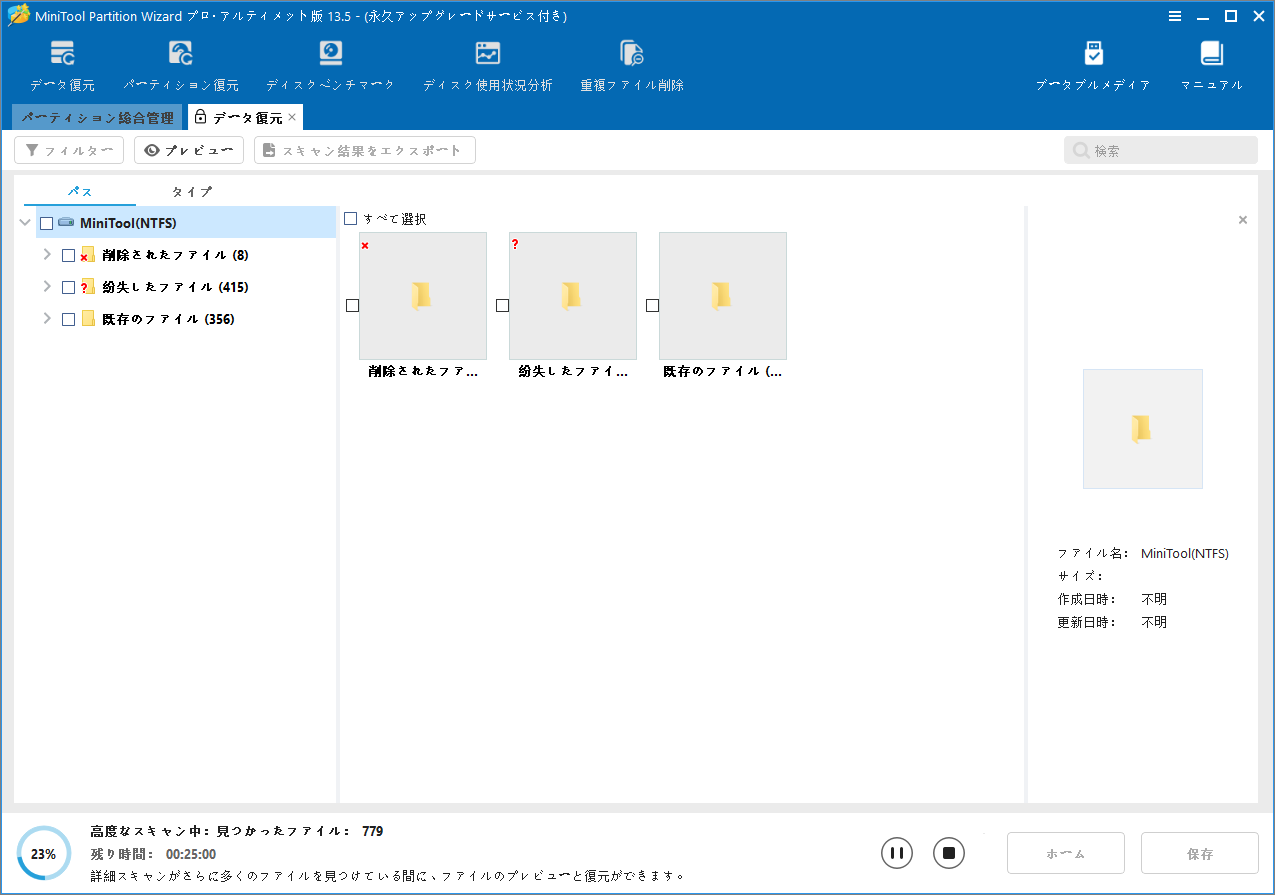The height and width of the screenshot is (895, 1275).
Task: Enable the すべて選択 (select all) checkbox
Action: coord(350,218)
